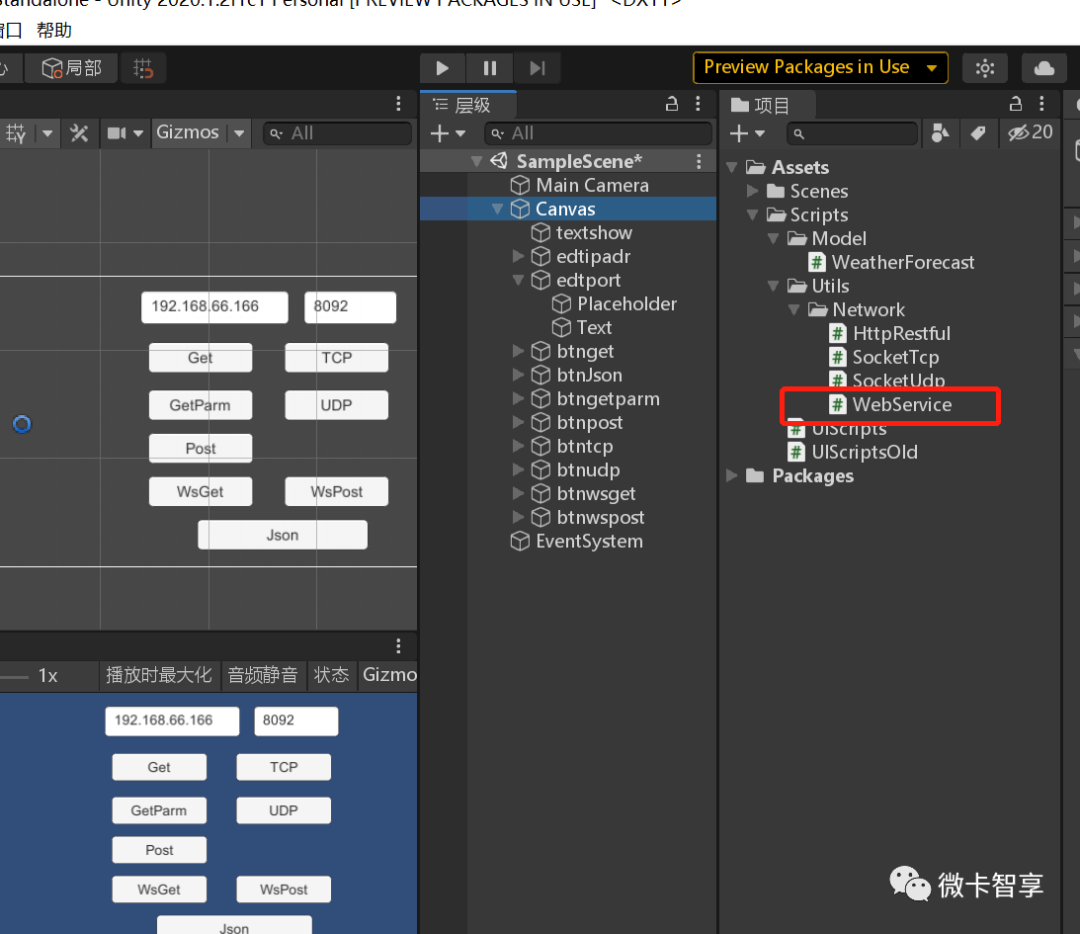Expand the btnpost object
1080x934 pixels.
pos(519,423)
